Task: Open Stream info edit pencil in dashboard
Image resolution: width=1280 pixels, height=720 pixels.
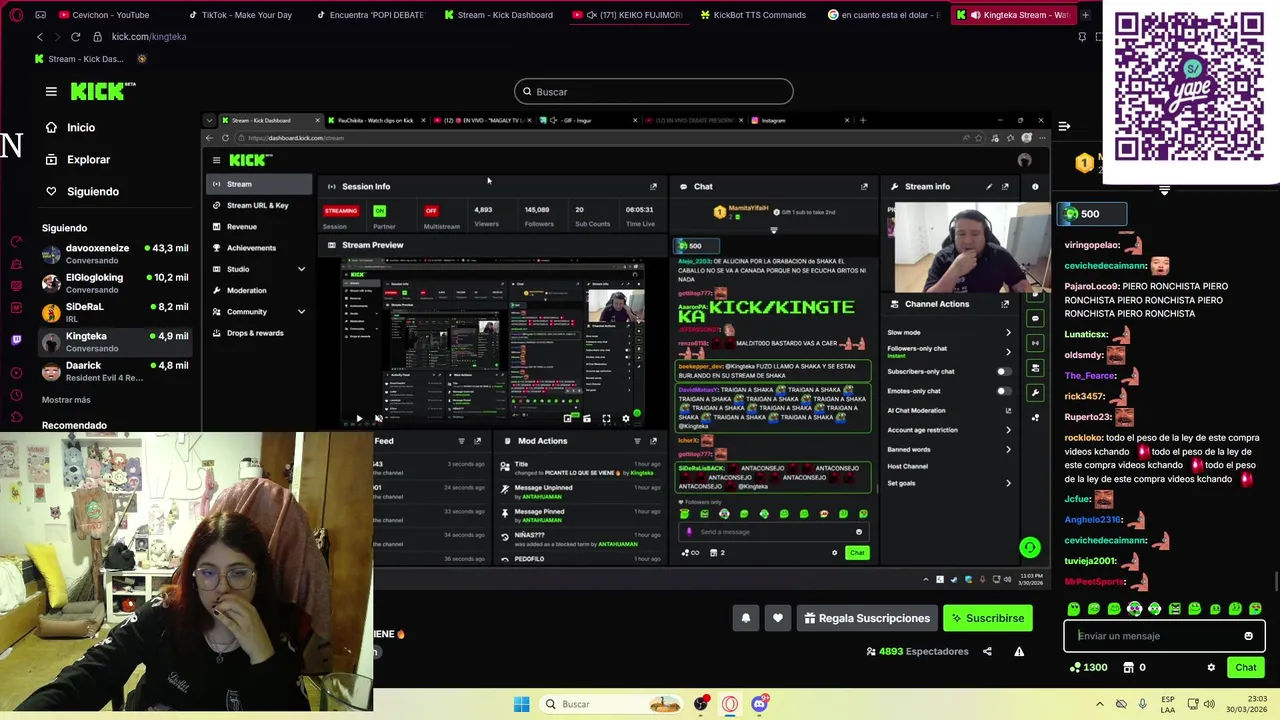Action: click(989, 186)
